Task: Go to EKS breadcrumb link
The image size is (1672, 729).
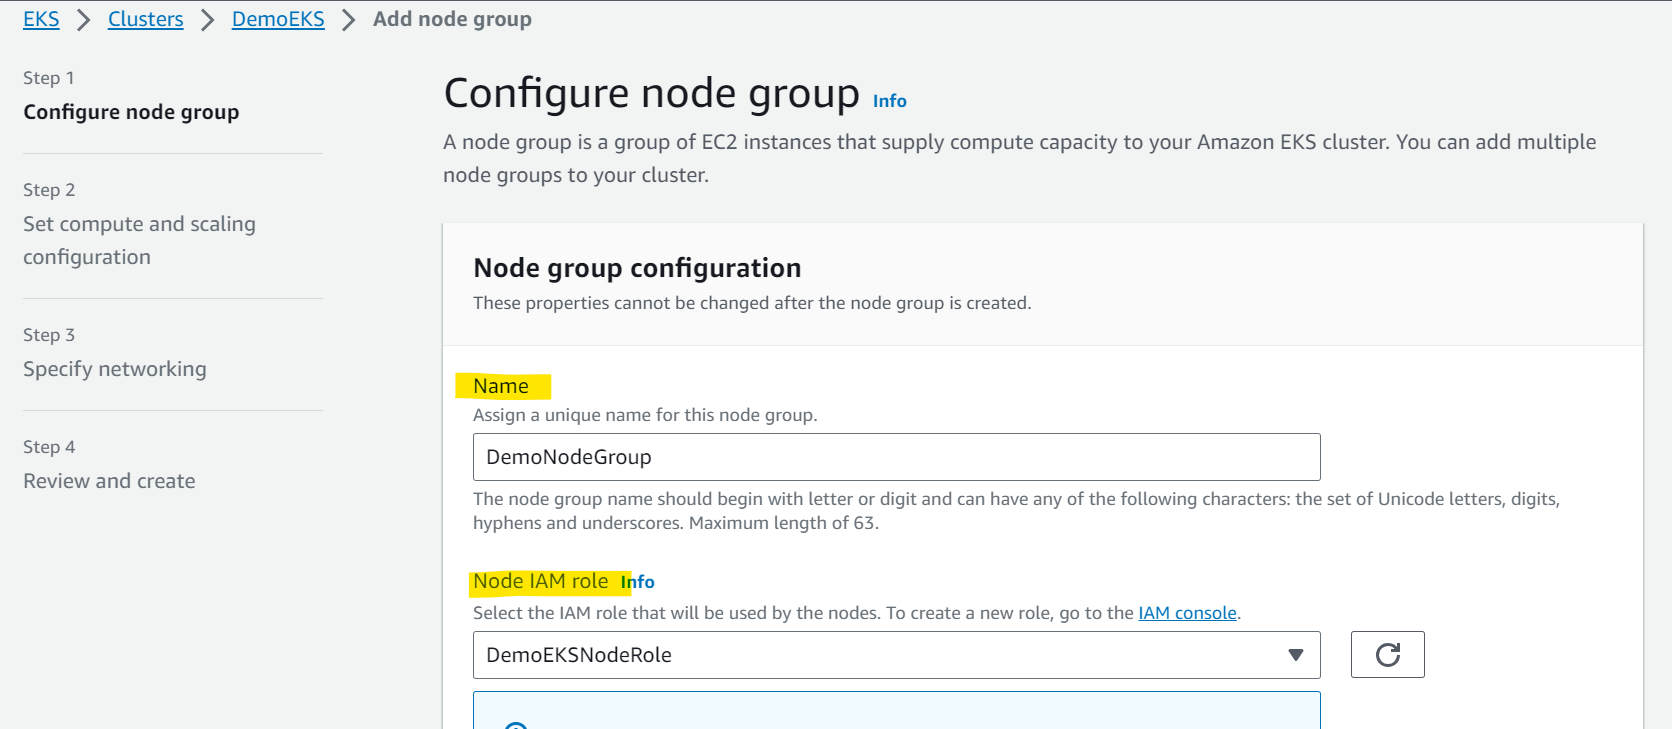Action: click(41, 19)
